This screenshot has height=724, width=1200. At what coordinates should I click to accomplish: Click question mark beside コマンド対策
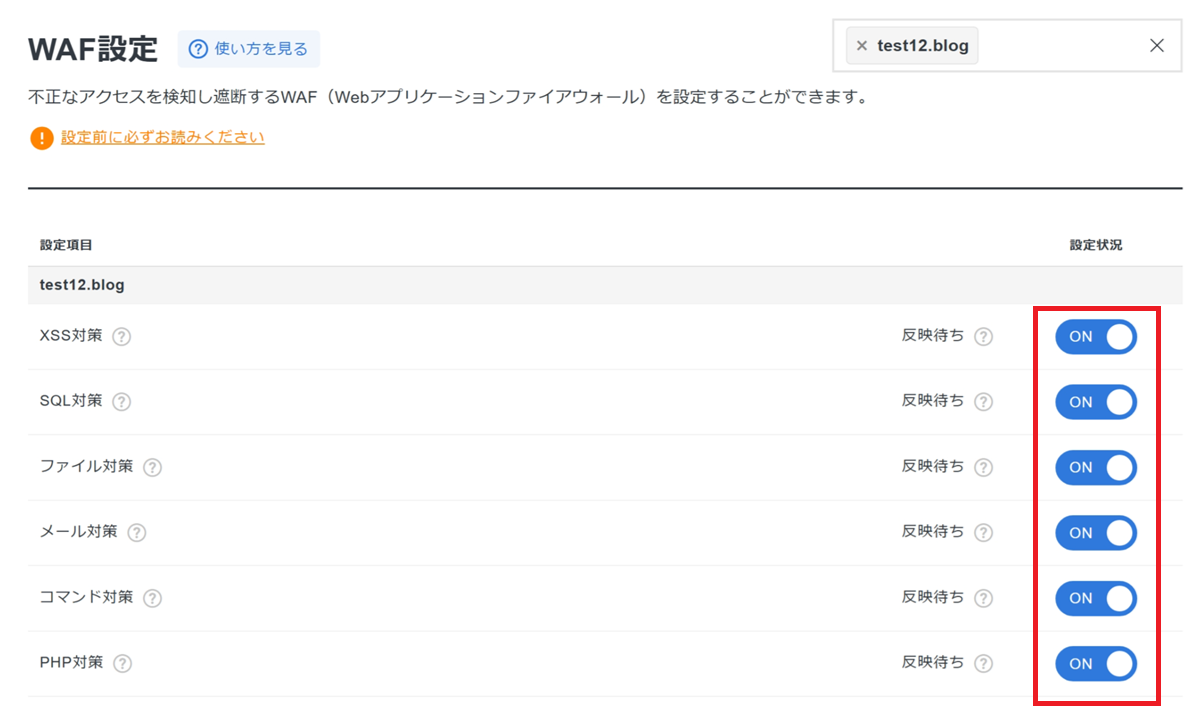click(x=152, y=598)
